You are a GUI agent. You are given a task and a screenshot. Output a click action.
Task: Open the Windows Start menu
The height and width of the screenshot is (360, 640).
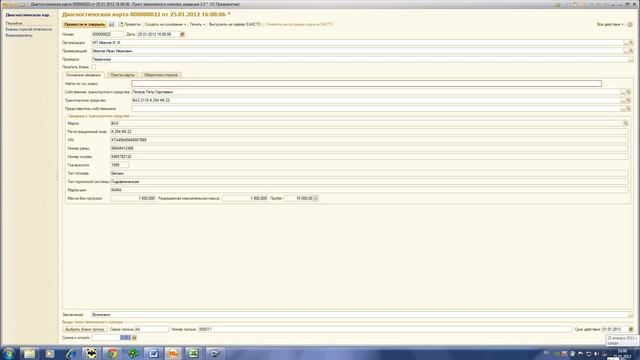click(x=9, y=353)
